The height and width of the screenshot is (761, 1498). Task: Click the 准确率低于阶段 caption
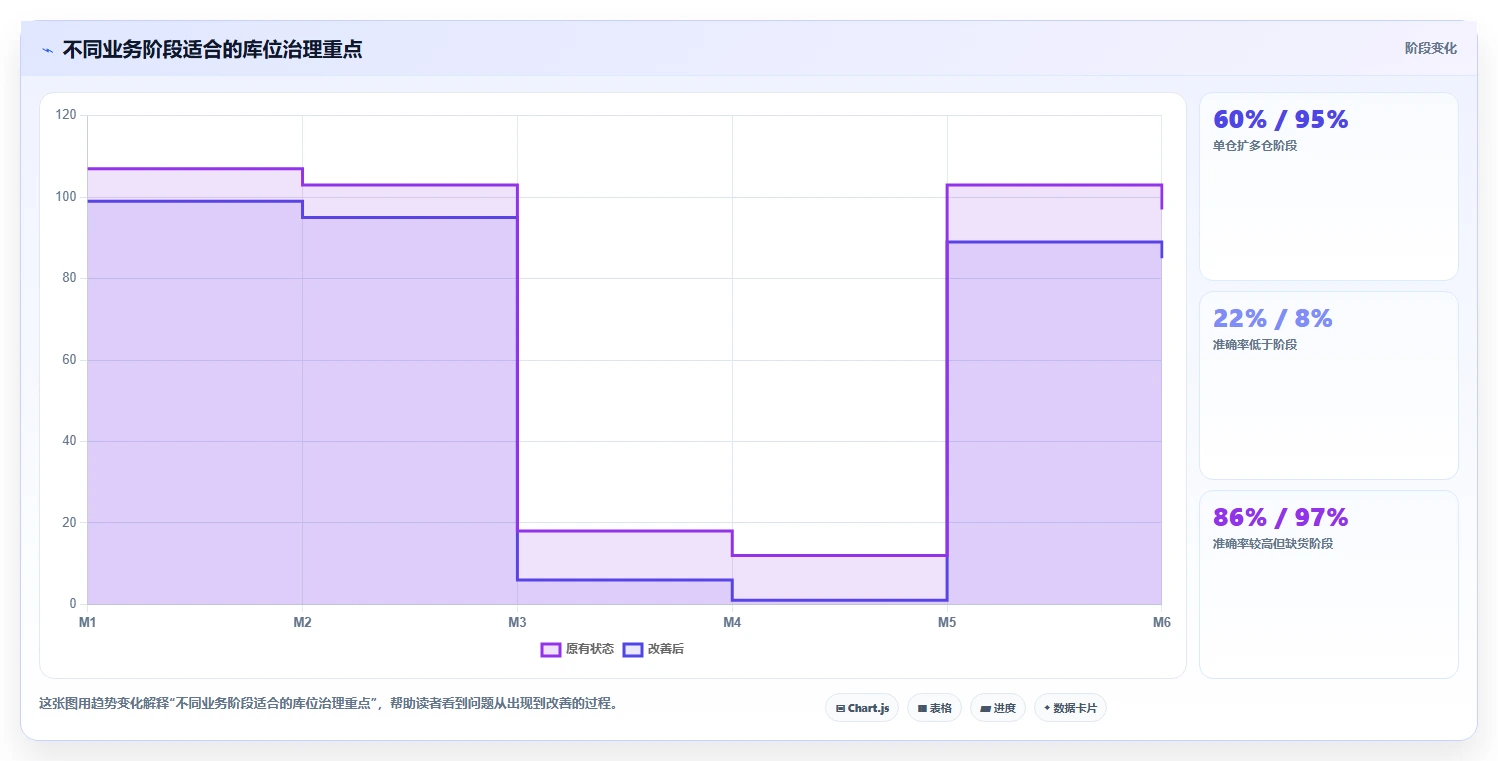(x=1255, y=345)
